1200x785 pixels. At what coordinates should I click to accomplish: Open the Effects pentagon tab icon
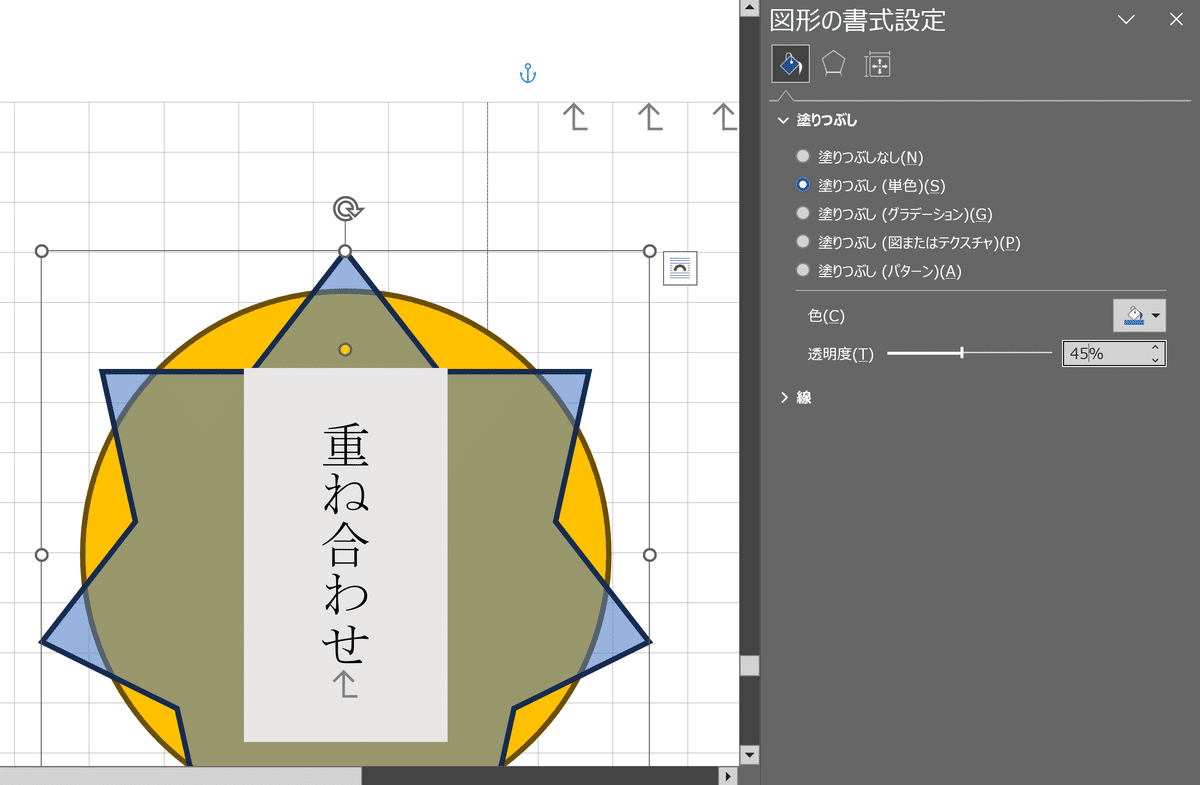834,65
